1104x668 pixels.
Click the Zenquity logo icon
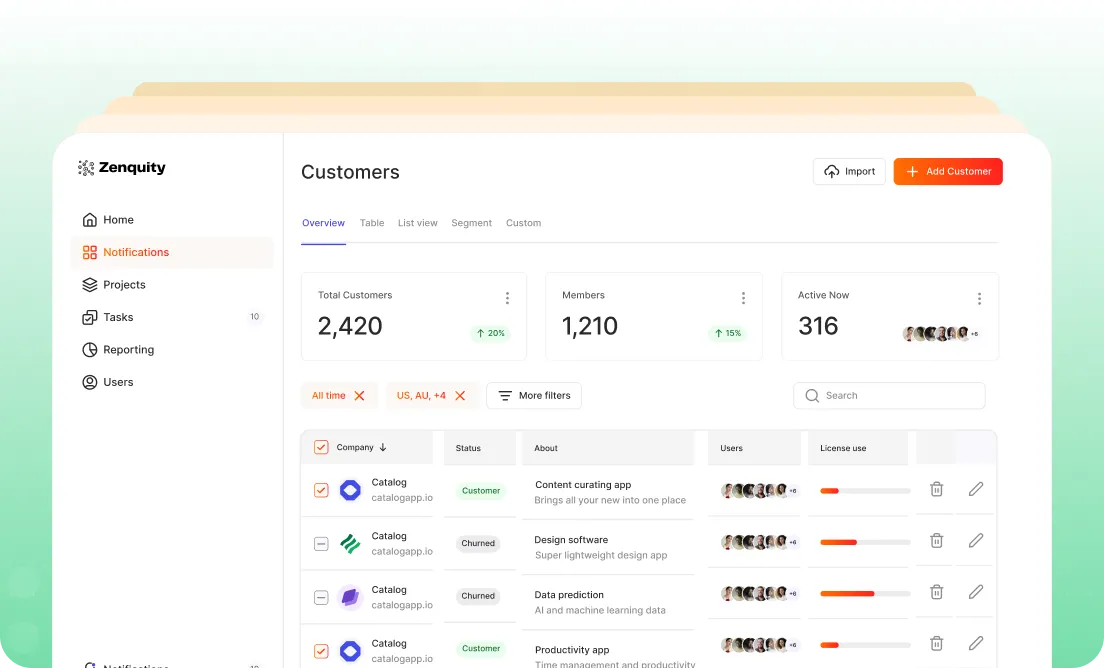click(86, 168)
